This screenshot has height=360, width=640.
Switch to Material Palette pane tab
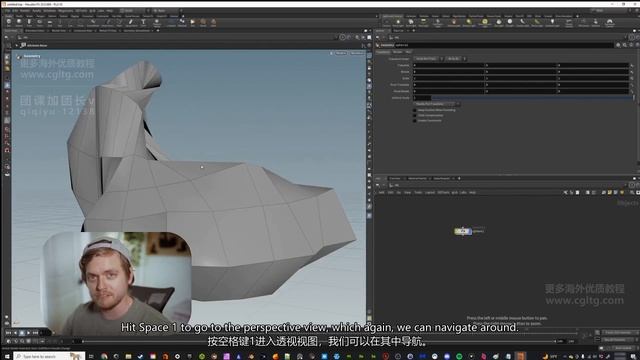417,178
